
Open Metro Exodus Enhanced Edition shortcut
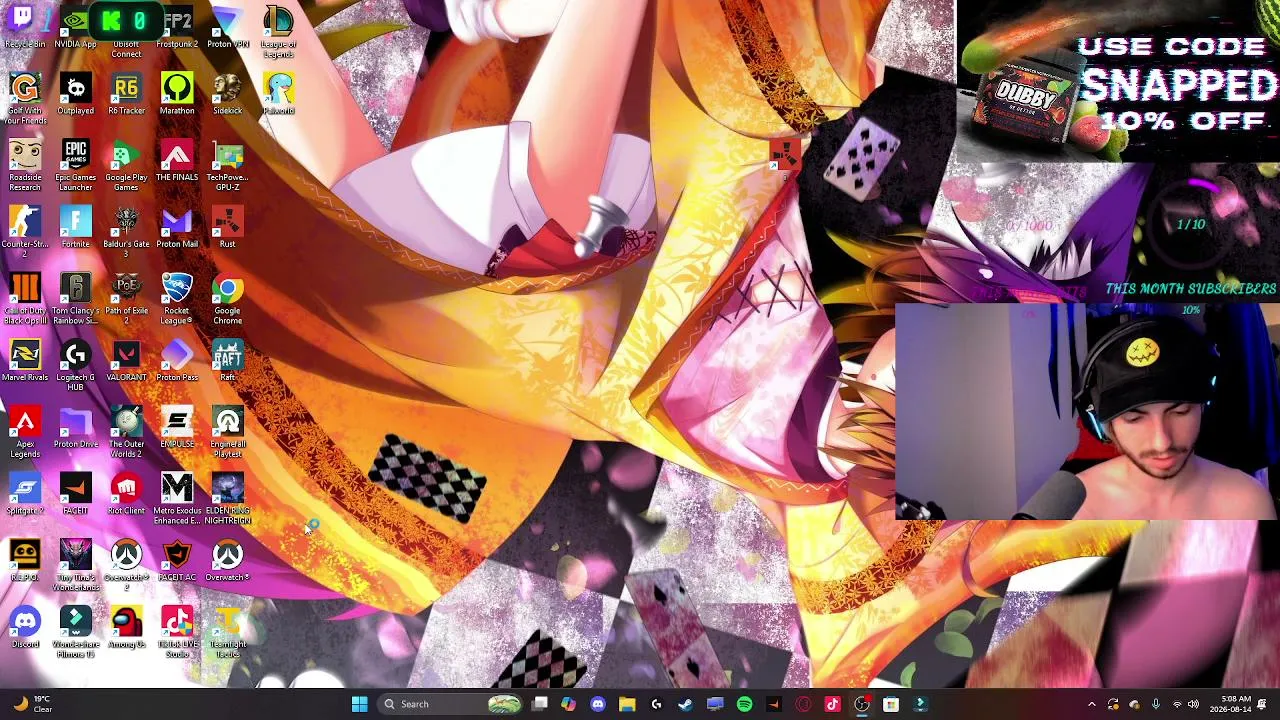tap(177, 499)
